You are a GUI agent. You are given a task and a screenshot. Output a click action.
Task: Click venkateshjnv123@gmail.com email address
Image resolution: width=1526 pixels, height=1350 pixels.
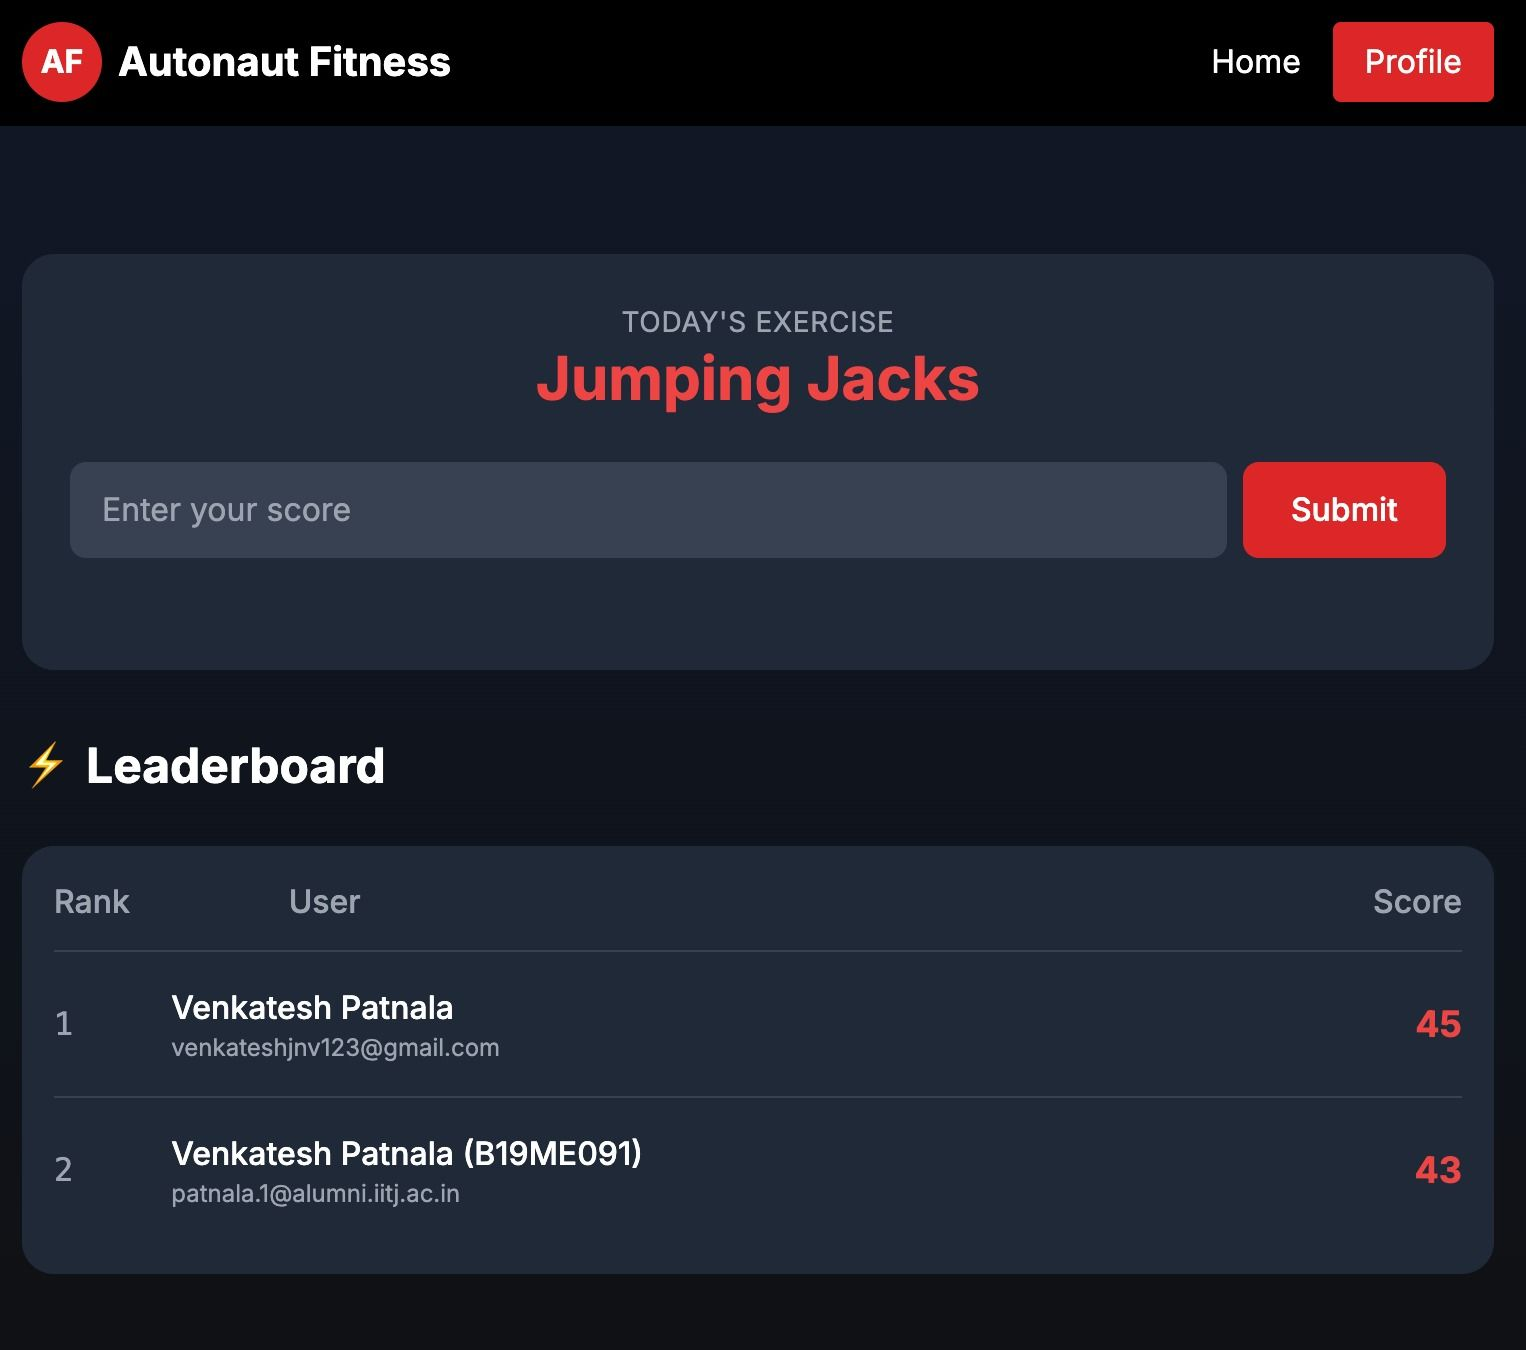pos(336,1048)
